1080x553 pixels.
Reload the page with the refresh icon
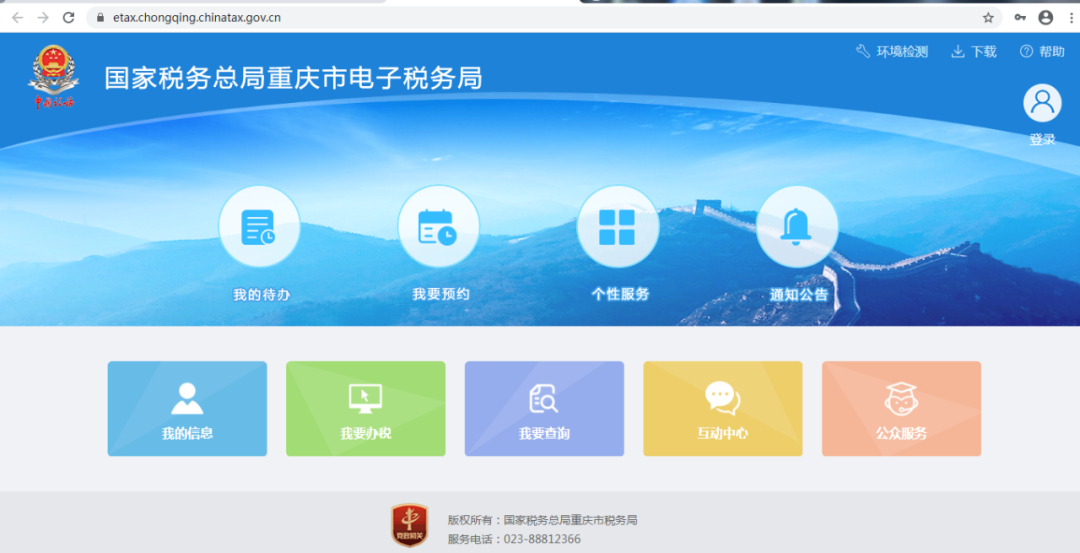pos(69,18)
